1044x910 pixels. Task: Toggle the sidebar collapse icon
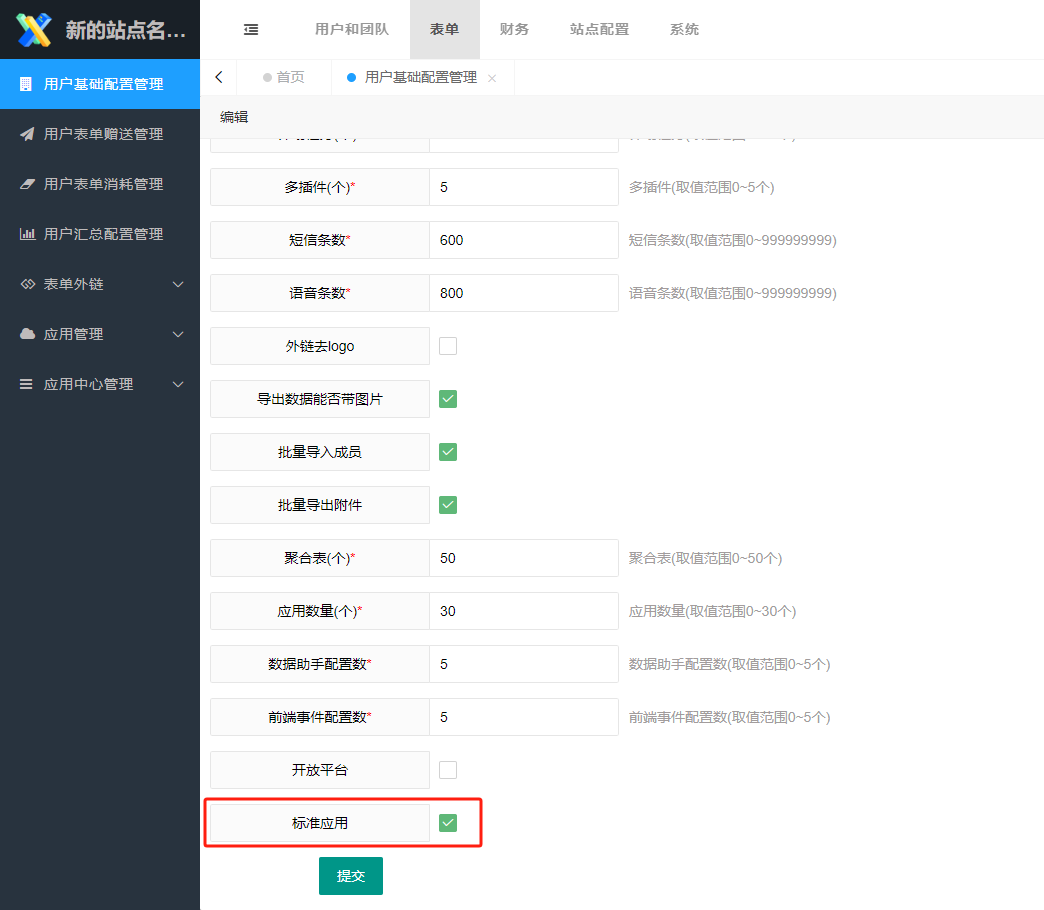251,30
